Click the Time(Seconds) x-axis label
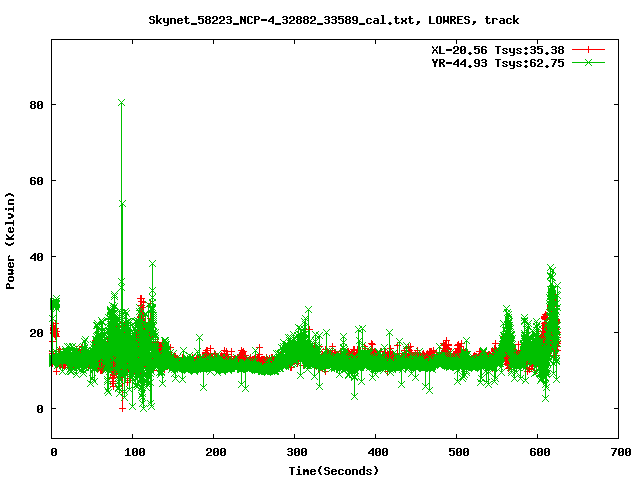This screenshot has width=640, height=480. (333, 471)
